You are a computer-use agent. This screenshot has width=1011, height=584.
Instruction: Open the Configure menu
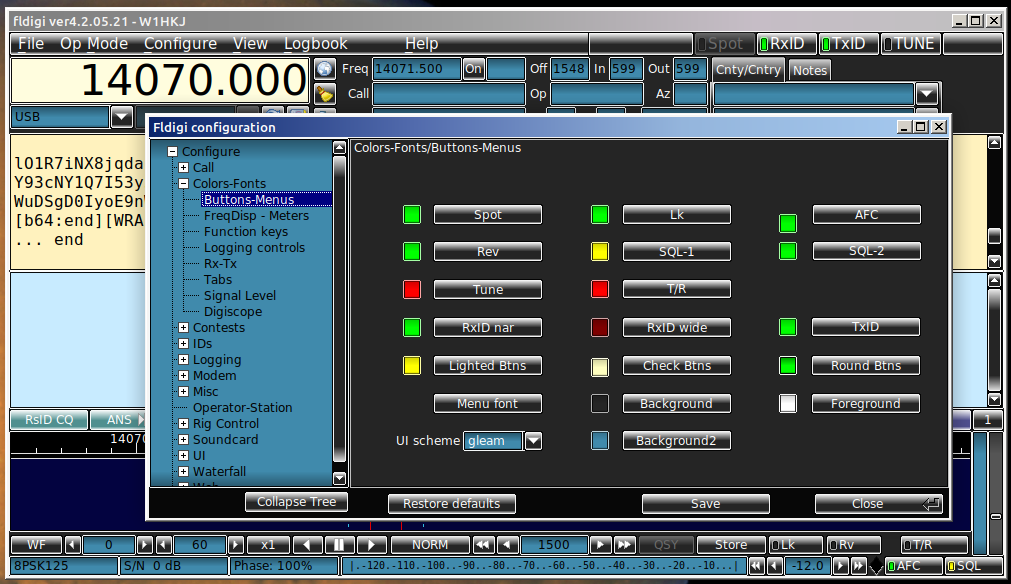click(181, 43)
